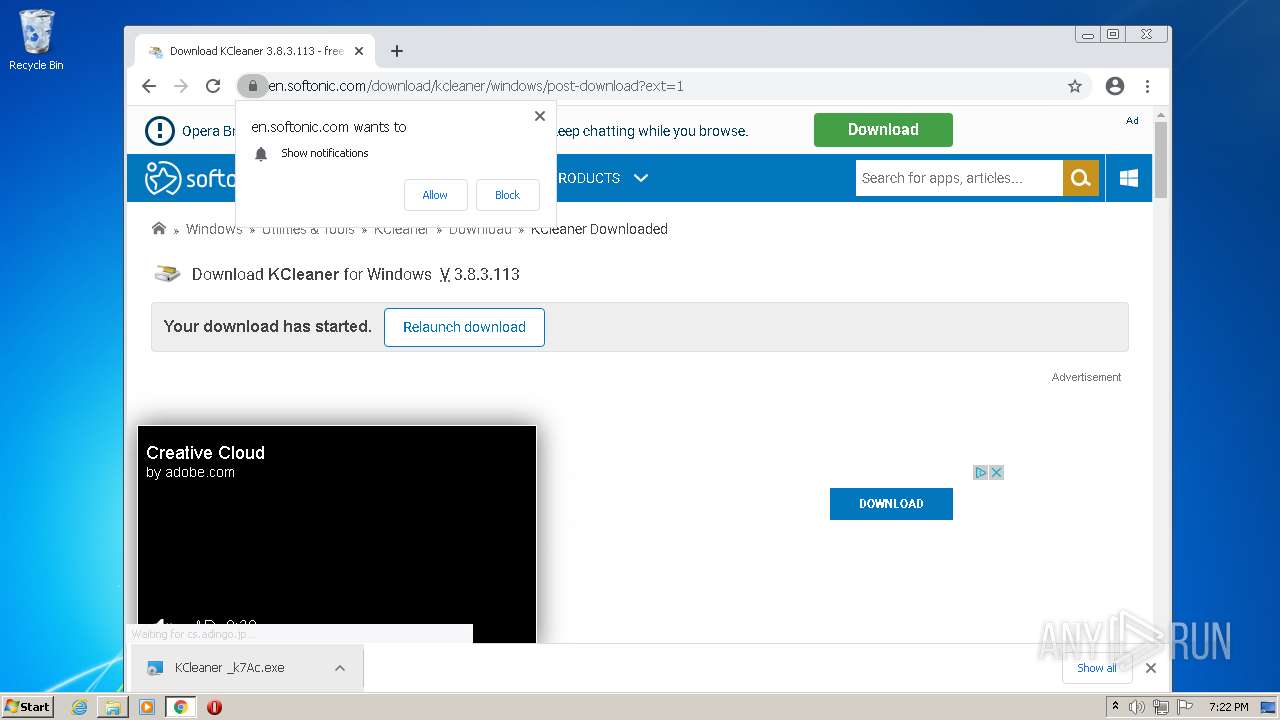Click the Action Center flag icon
Screen dimensions: 1280x720
[x=1183, y=707]
